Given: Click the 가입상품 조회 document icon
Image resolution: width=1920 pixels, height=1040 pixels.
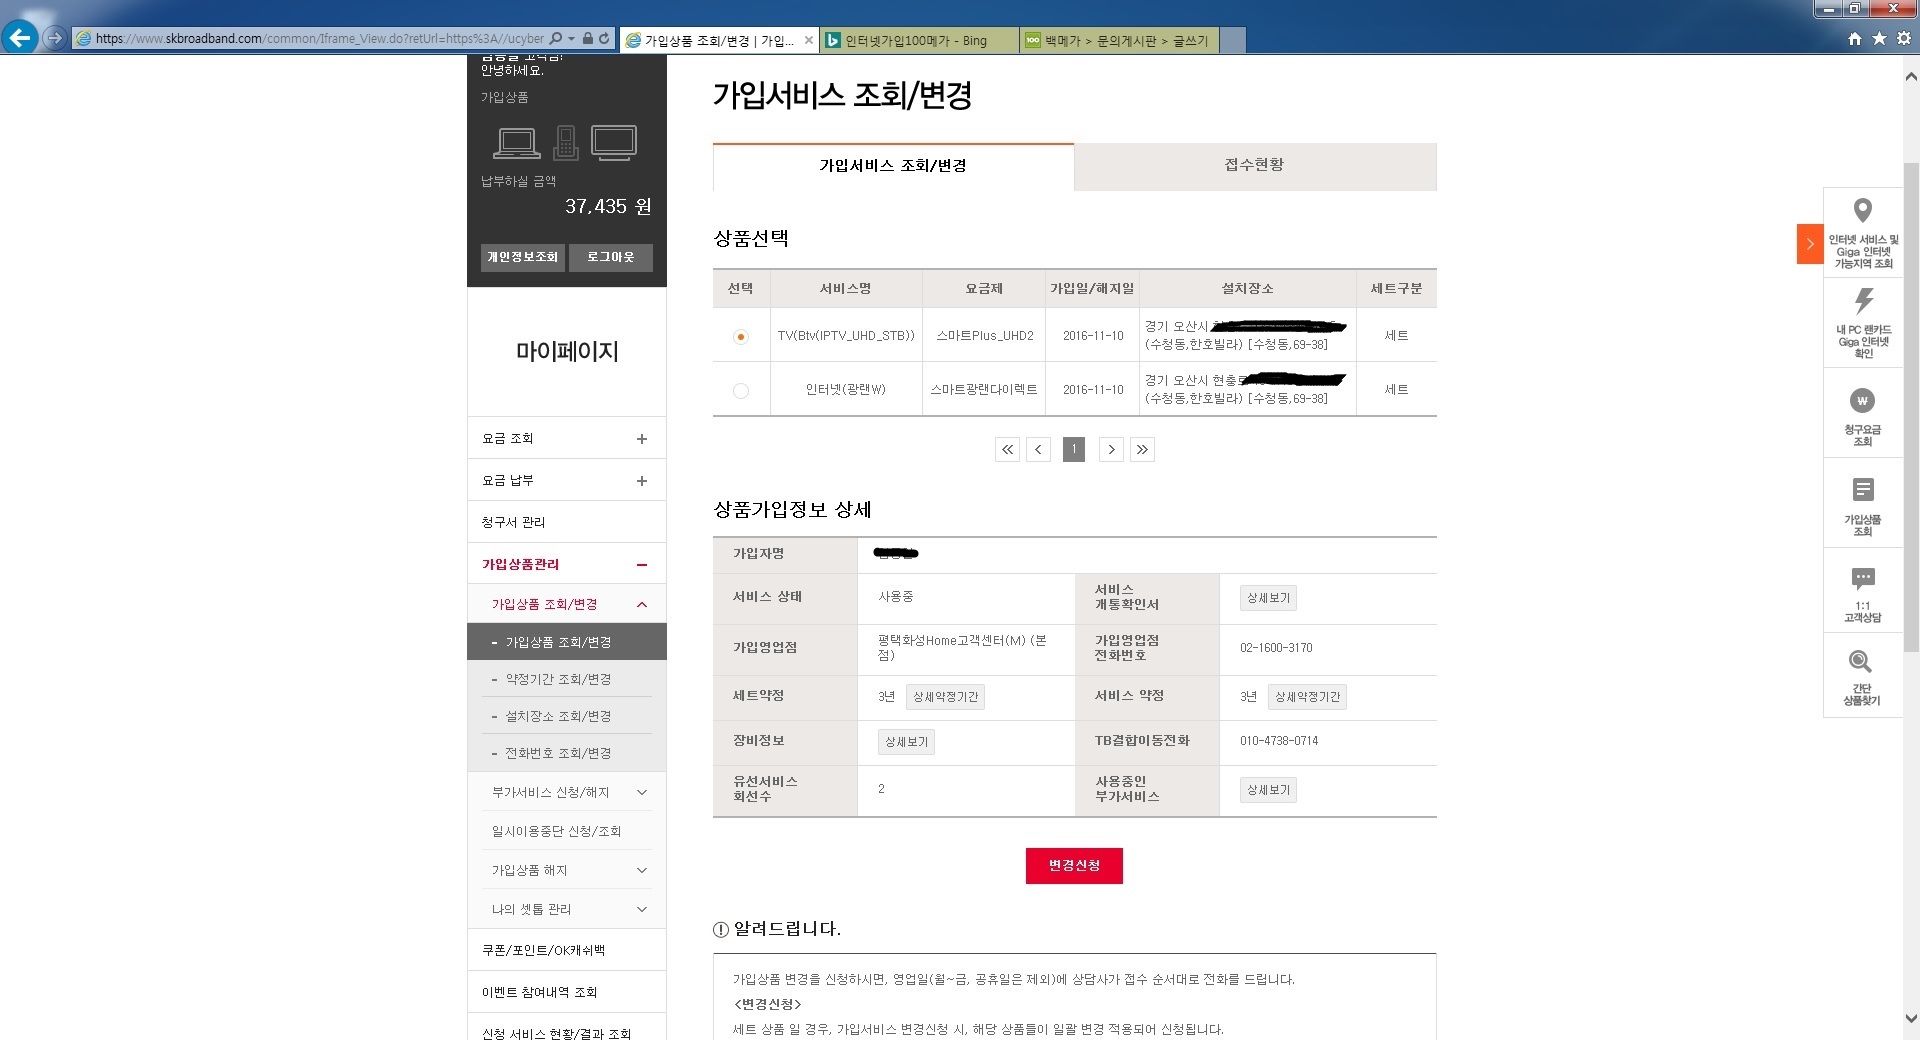Looking at the screenshot, I should tap(1862, 490).
